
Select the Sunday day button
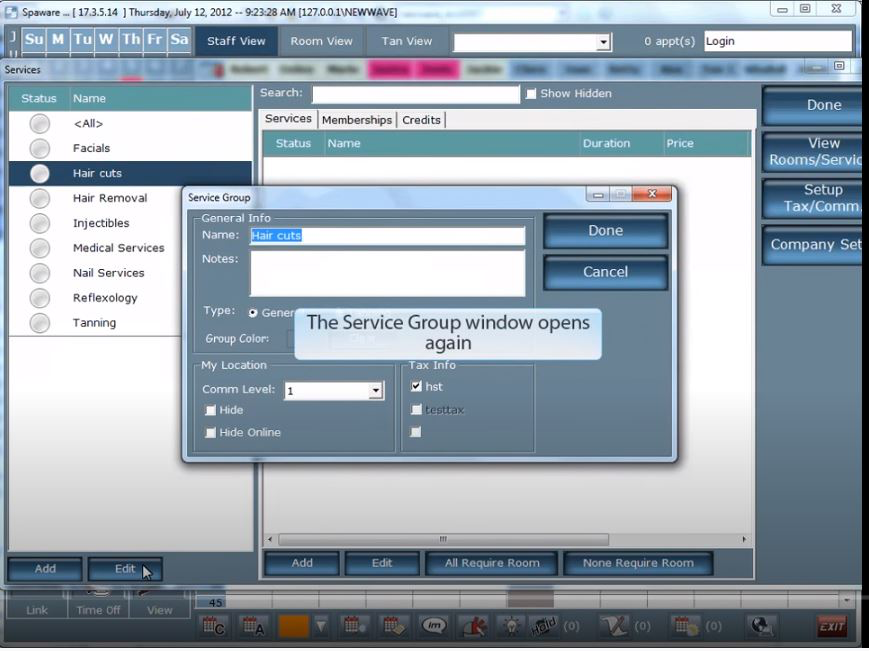click(34, 40)
